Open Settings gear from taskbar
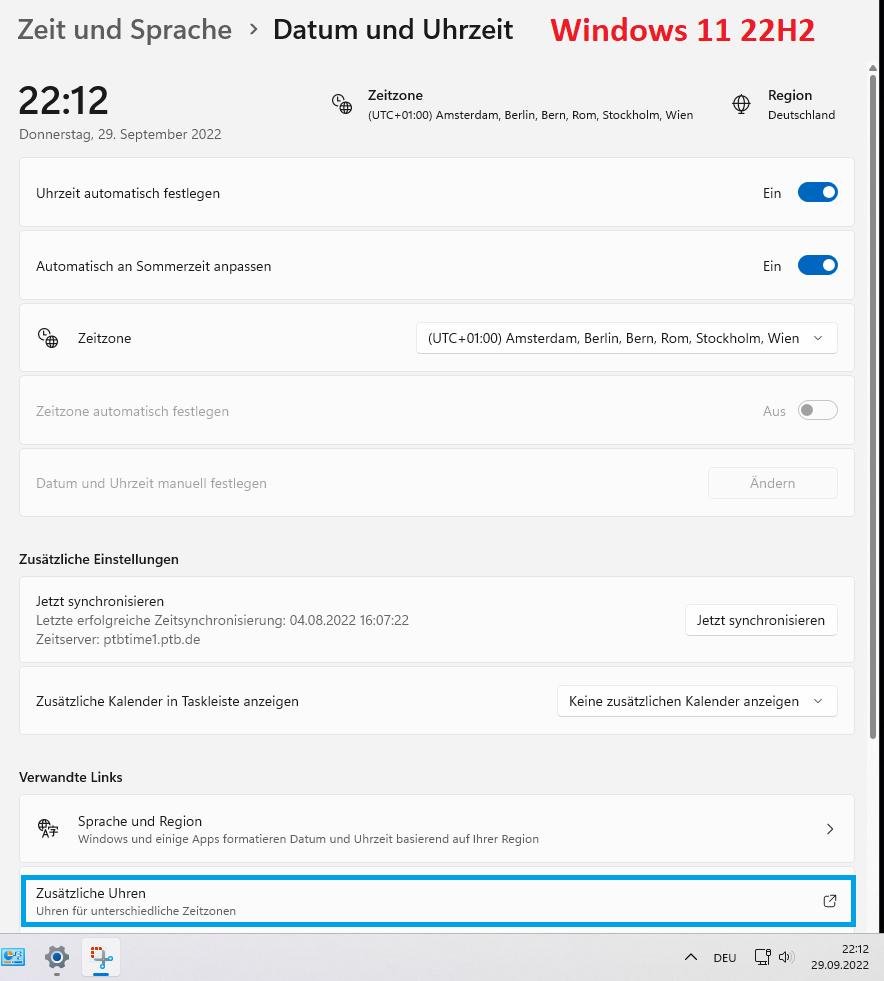Screen dimensions: 884x981 [x=56, y=957]
